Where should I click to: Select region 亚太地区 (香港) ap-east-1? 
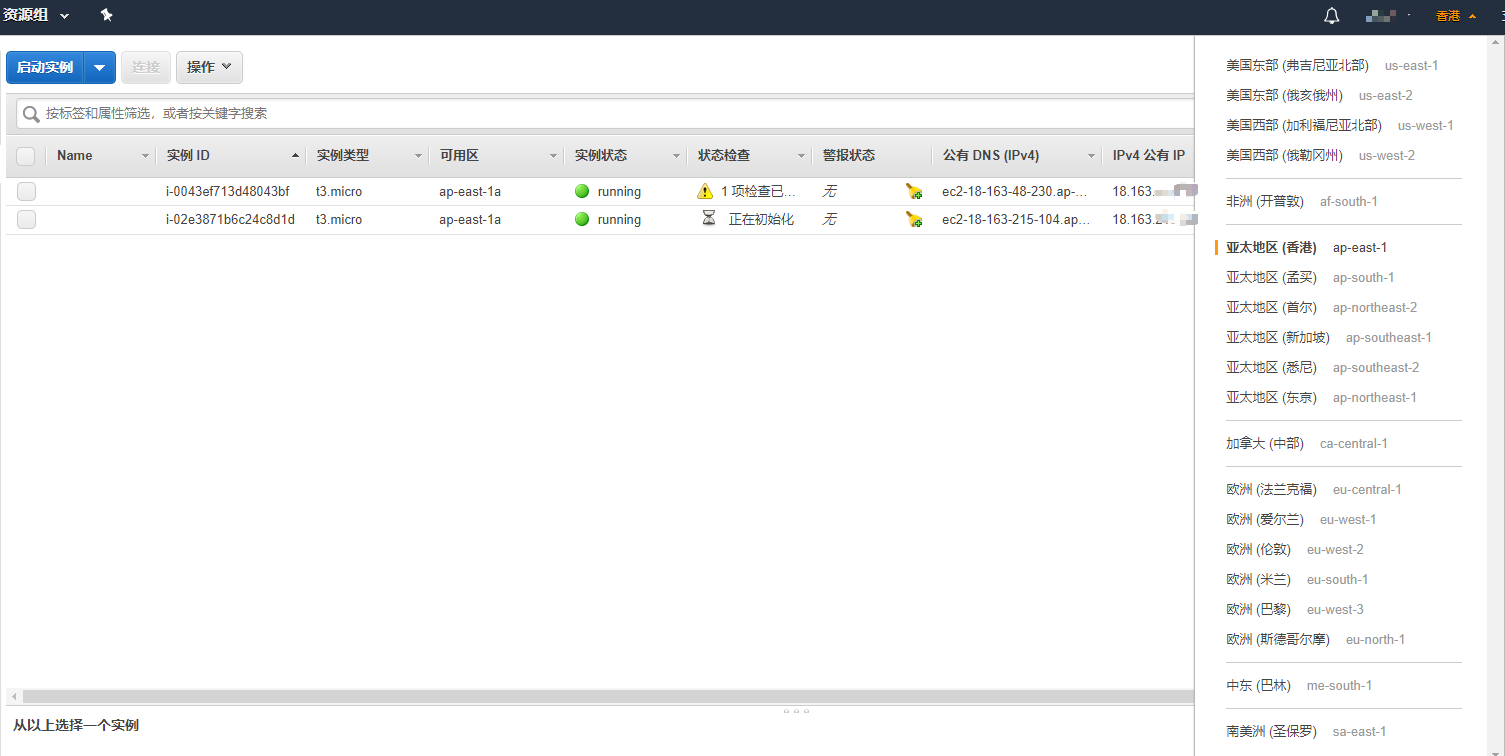tap(1307, 247)
